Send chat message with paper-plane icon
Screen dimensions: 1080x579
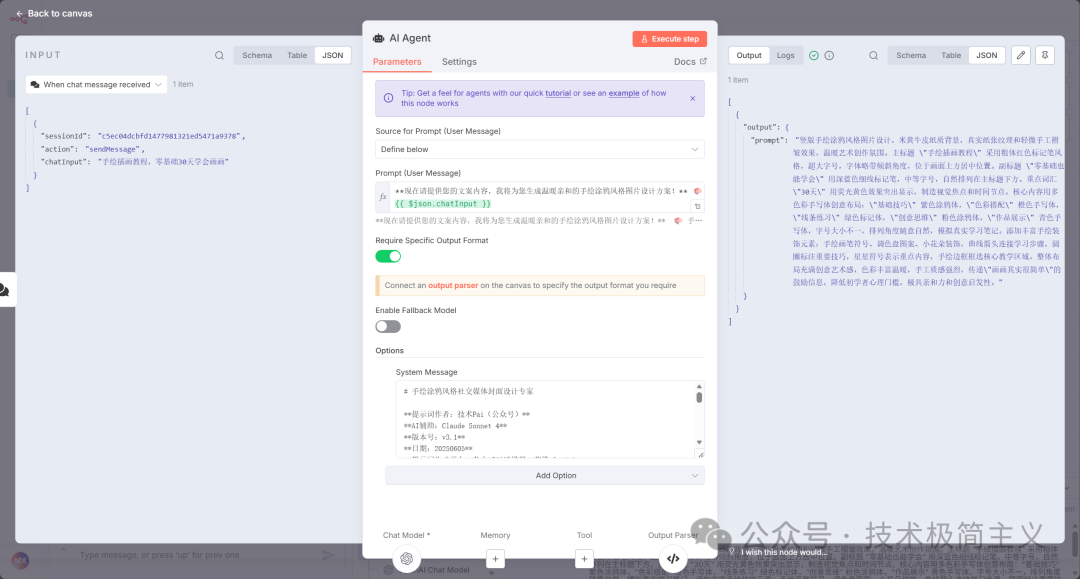(329, 555)
